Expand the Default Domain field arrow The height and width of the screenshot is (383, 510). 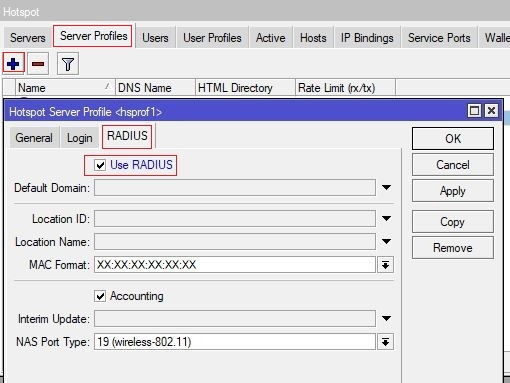coord(386,188)
